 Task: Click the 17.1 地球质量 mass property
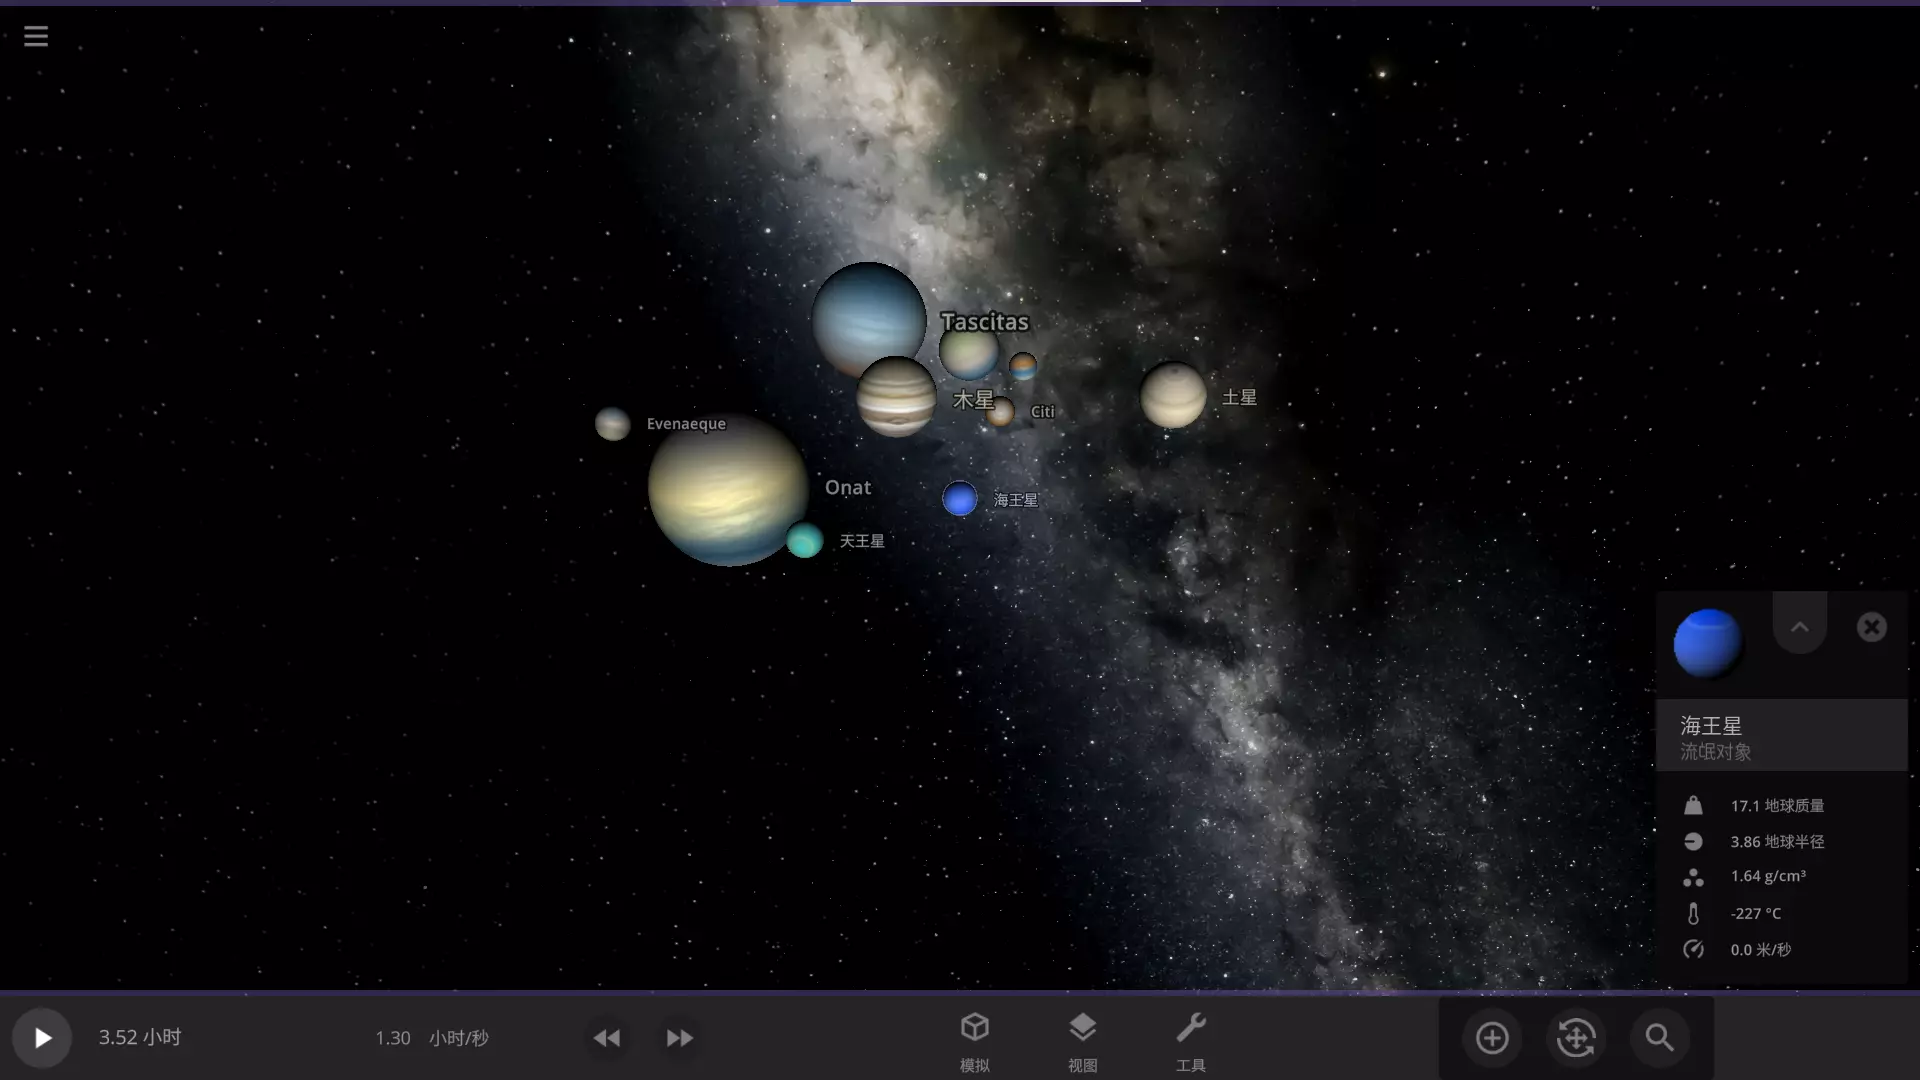[1777, 806]
